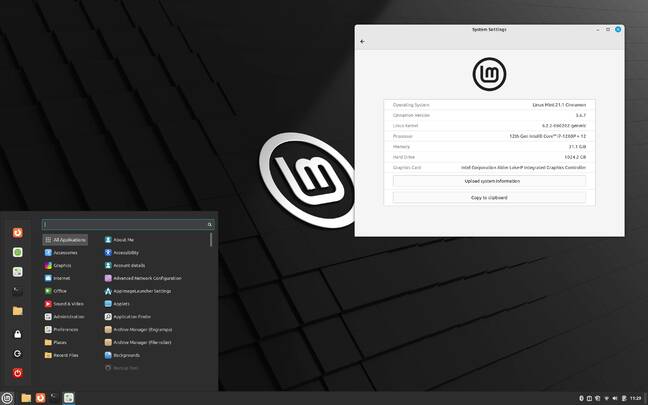Select the Accessories category
The height and width of the screenshot is (405, 648).
point(61,253)
